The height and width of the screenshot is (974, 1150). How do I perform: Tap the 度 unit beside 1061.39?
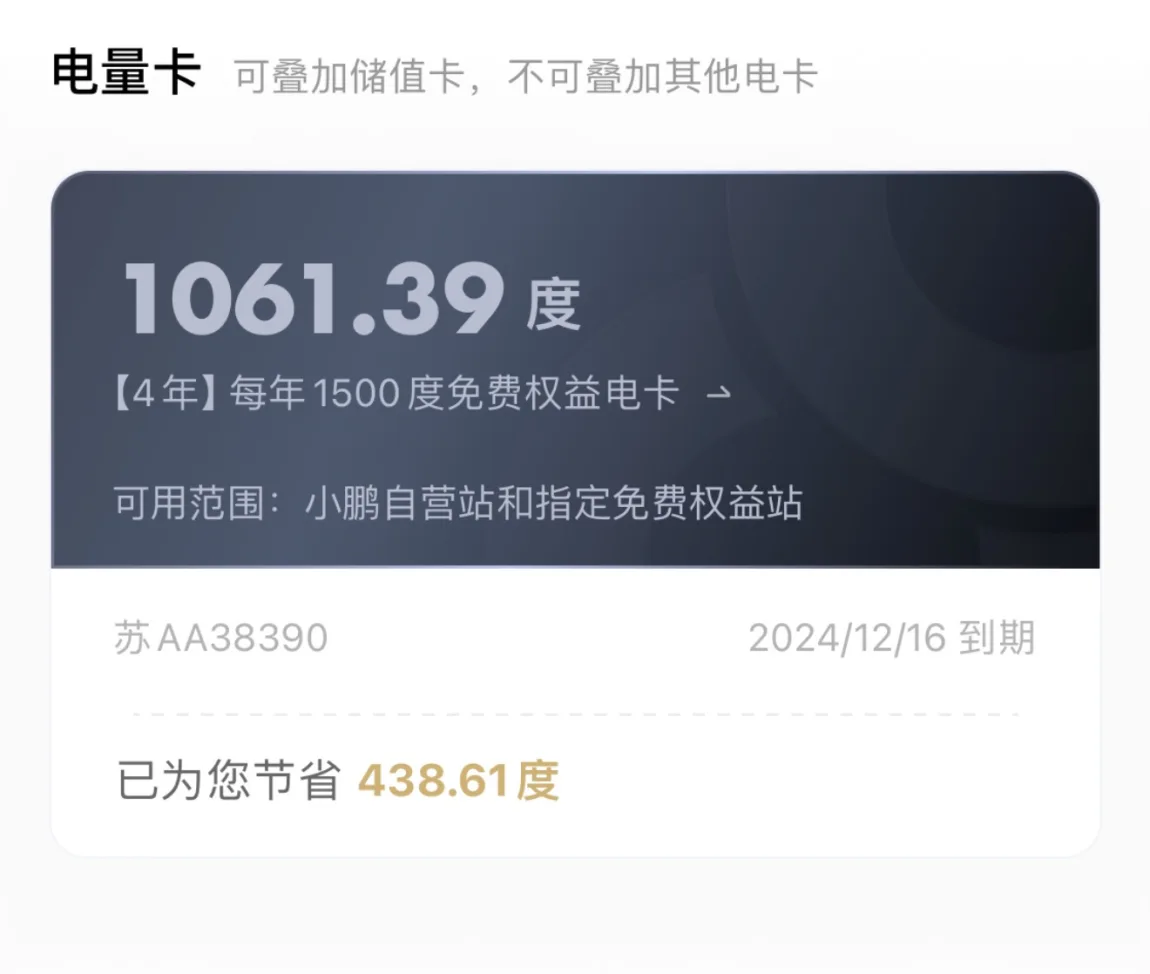coord(553,304)
